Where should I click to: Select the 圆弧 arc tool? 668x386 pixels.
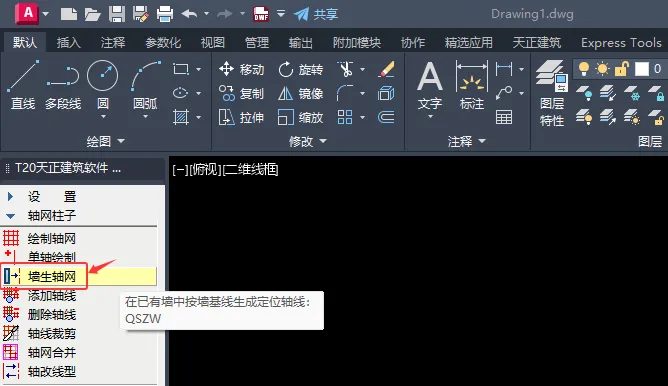(145, 85)
